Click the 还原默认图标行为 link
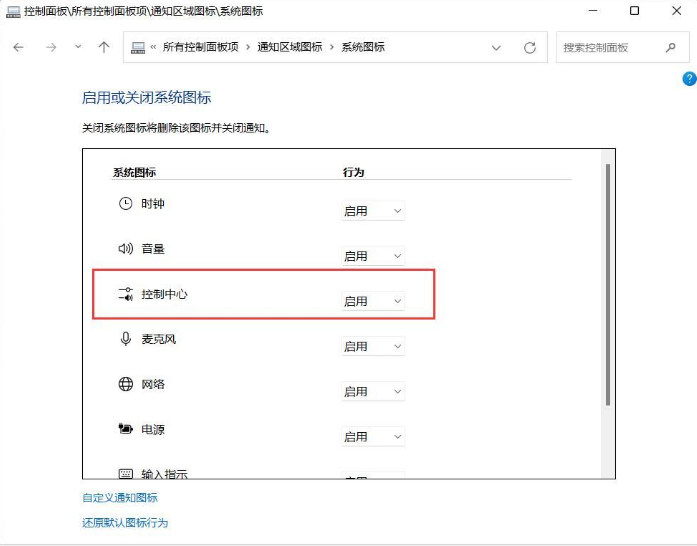The height and width of the screenshot is (546, 697). (x=125, y=522)
